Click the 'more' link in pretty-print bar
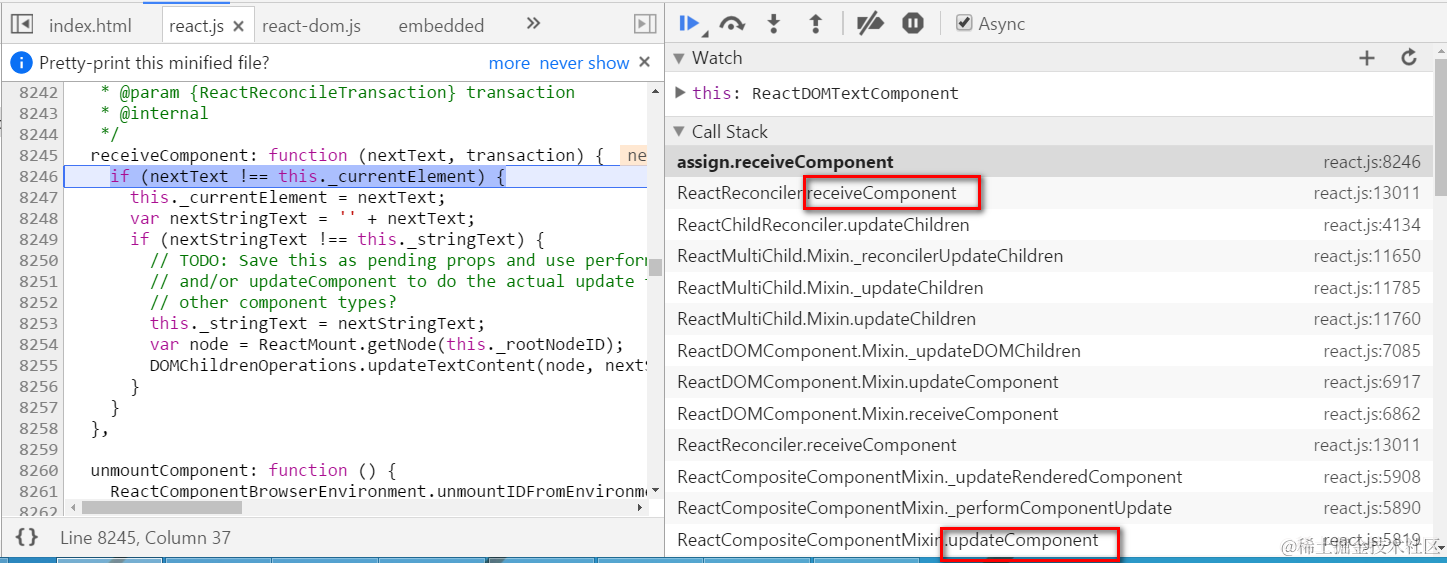Viewport: 1447px width, 563px height. pyautogui.click(x=509, y=63)
